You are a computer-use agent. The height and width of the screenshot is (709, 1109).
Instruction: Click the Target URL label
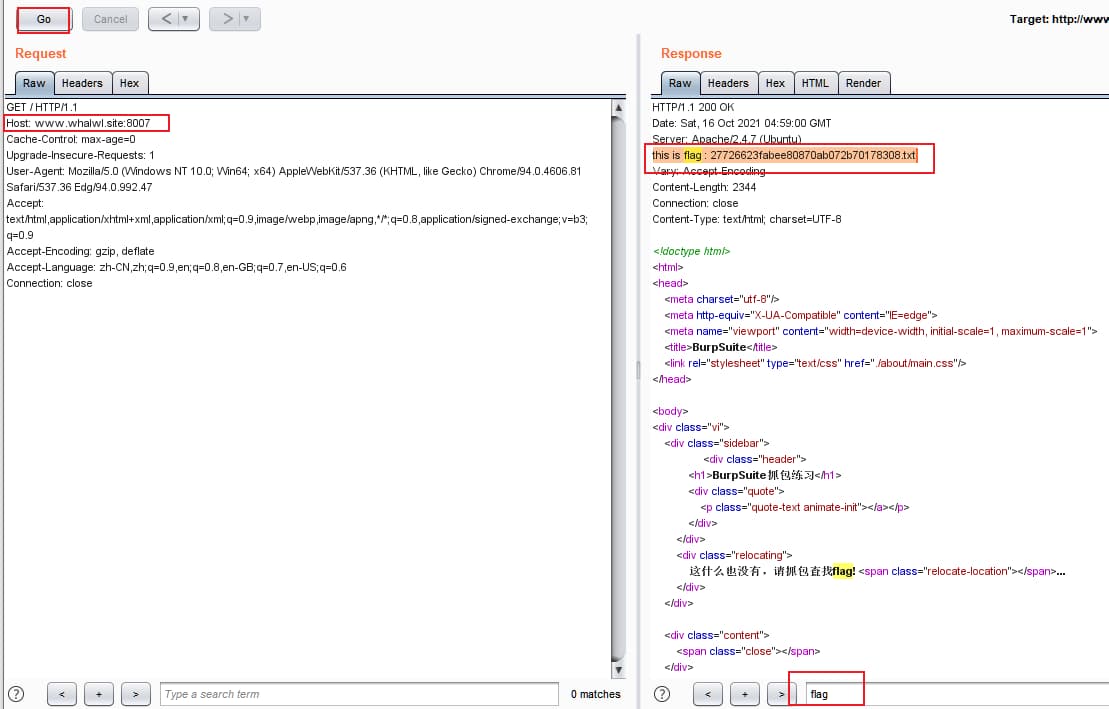(1059, 19)
